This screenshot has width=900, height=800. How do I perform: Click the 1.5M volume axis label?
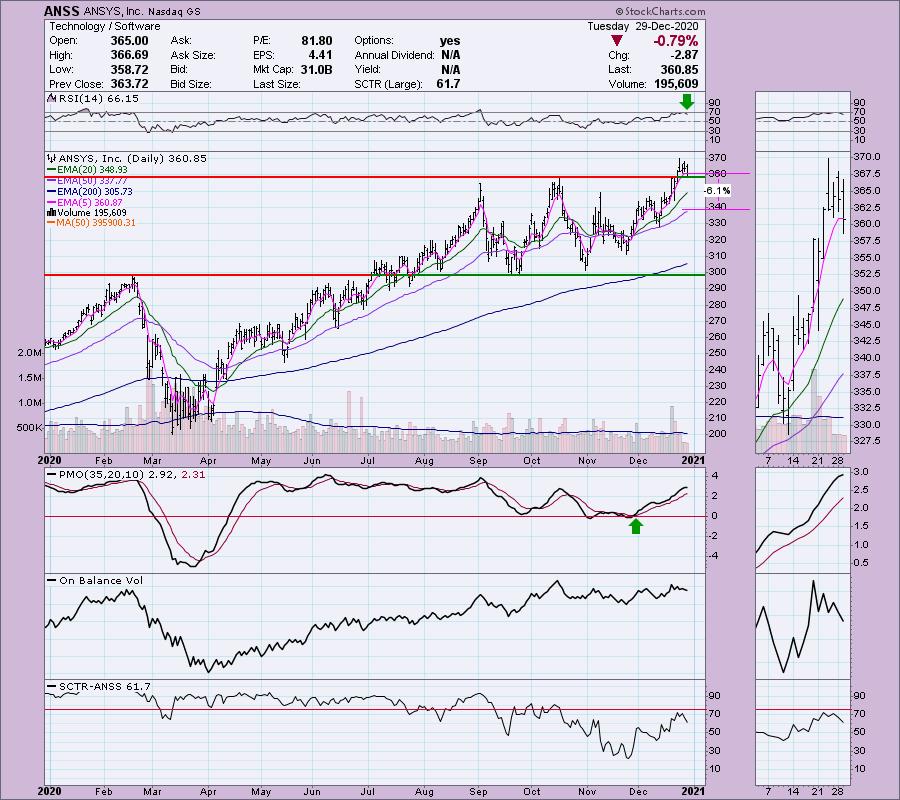[x=30, y=378]
